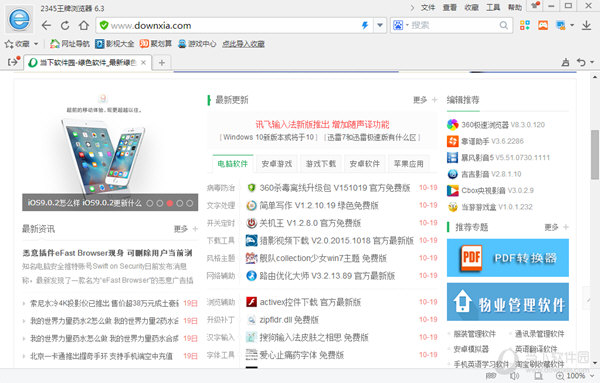This screenshot has height=383, width=600.
Task: Click the Cbox央视影音 icon
Action: click(453, 191)
